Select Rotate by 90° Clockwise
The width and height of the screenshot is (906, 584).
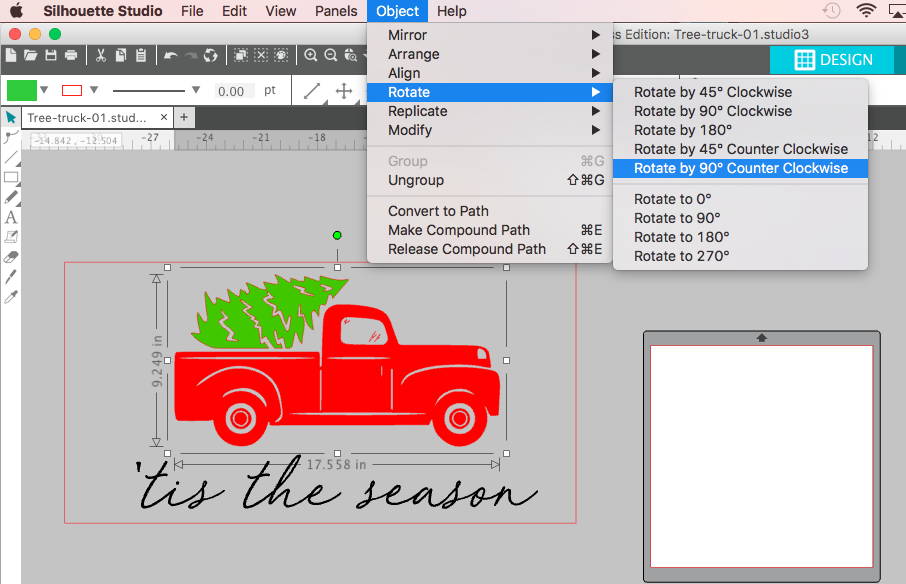740,111
